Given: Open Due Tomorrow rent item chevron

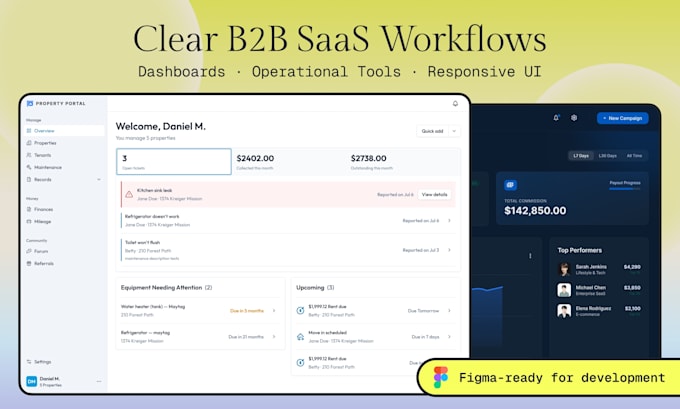Looking at the screenshot, I should click(449, 311).
